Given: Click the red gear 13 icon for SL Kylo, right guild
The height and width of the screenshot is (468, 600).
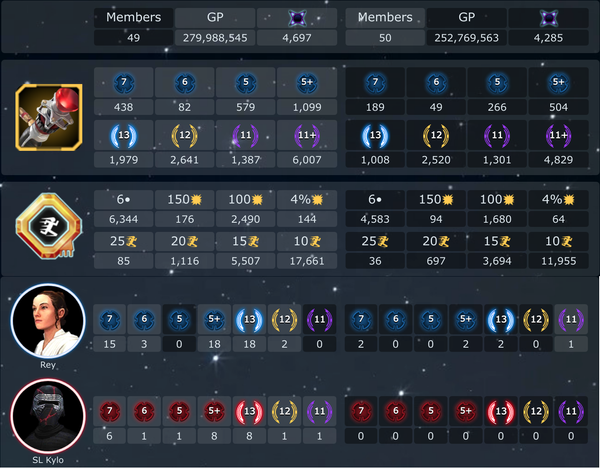Looking at the screenshot, I should [x=501, y=411].
